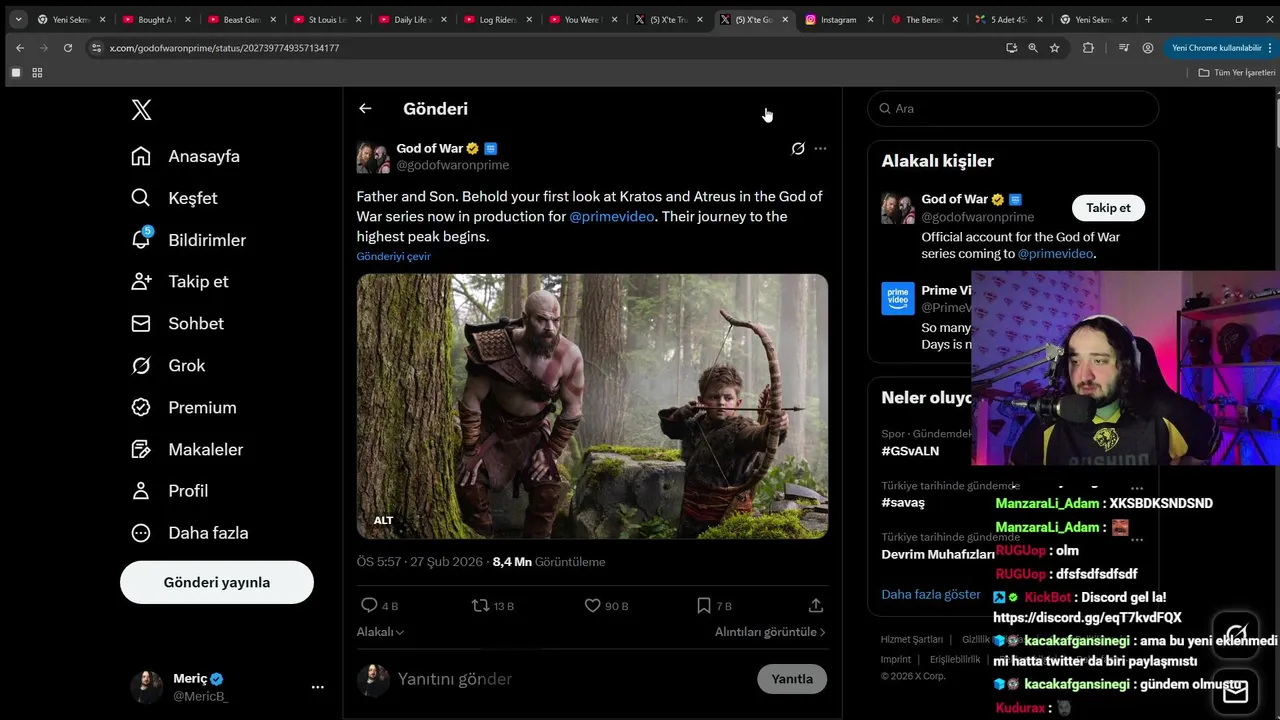Open the #savaş trending topic
The height and width of the screenshot is (720, 1280).
tap(903, 502)
